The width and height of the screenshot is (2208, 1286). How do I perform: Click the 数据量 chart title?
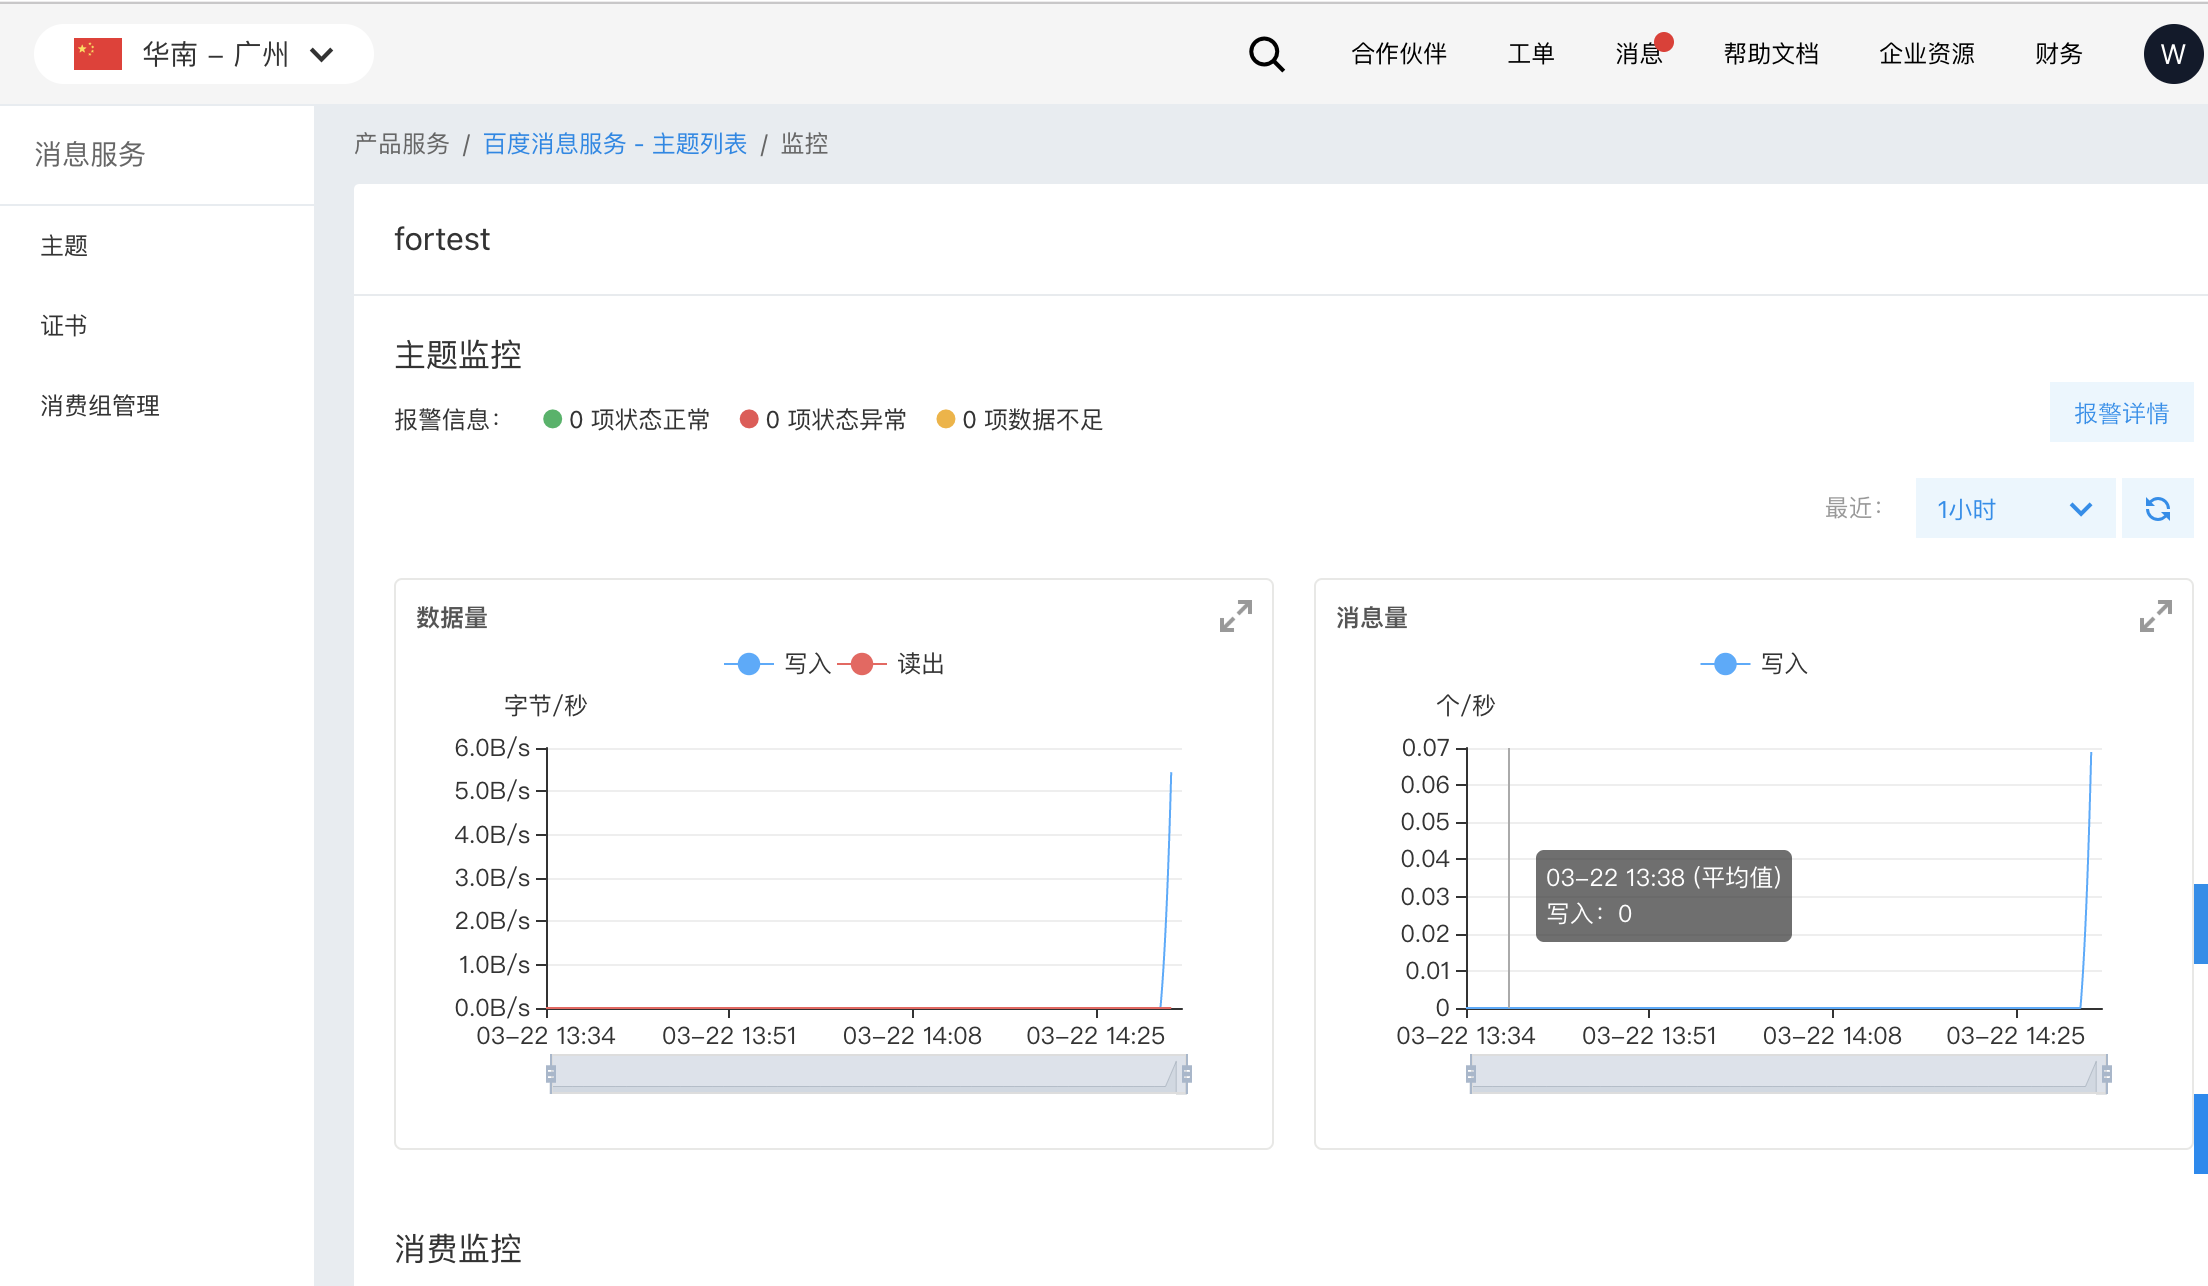point(452,618)
